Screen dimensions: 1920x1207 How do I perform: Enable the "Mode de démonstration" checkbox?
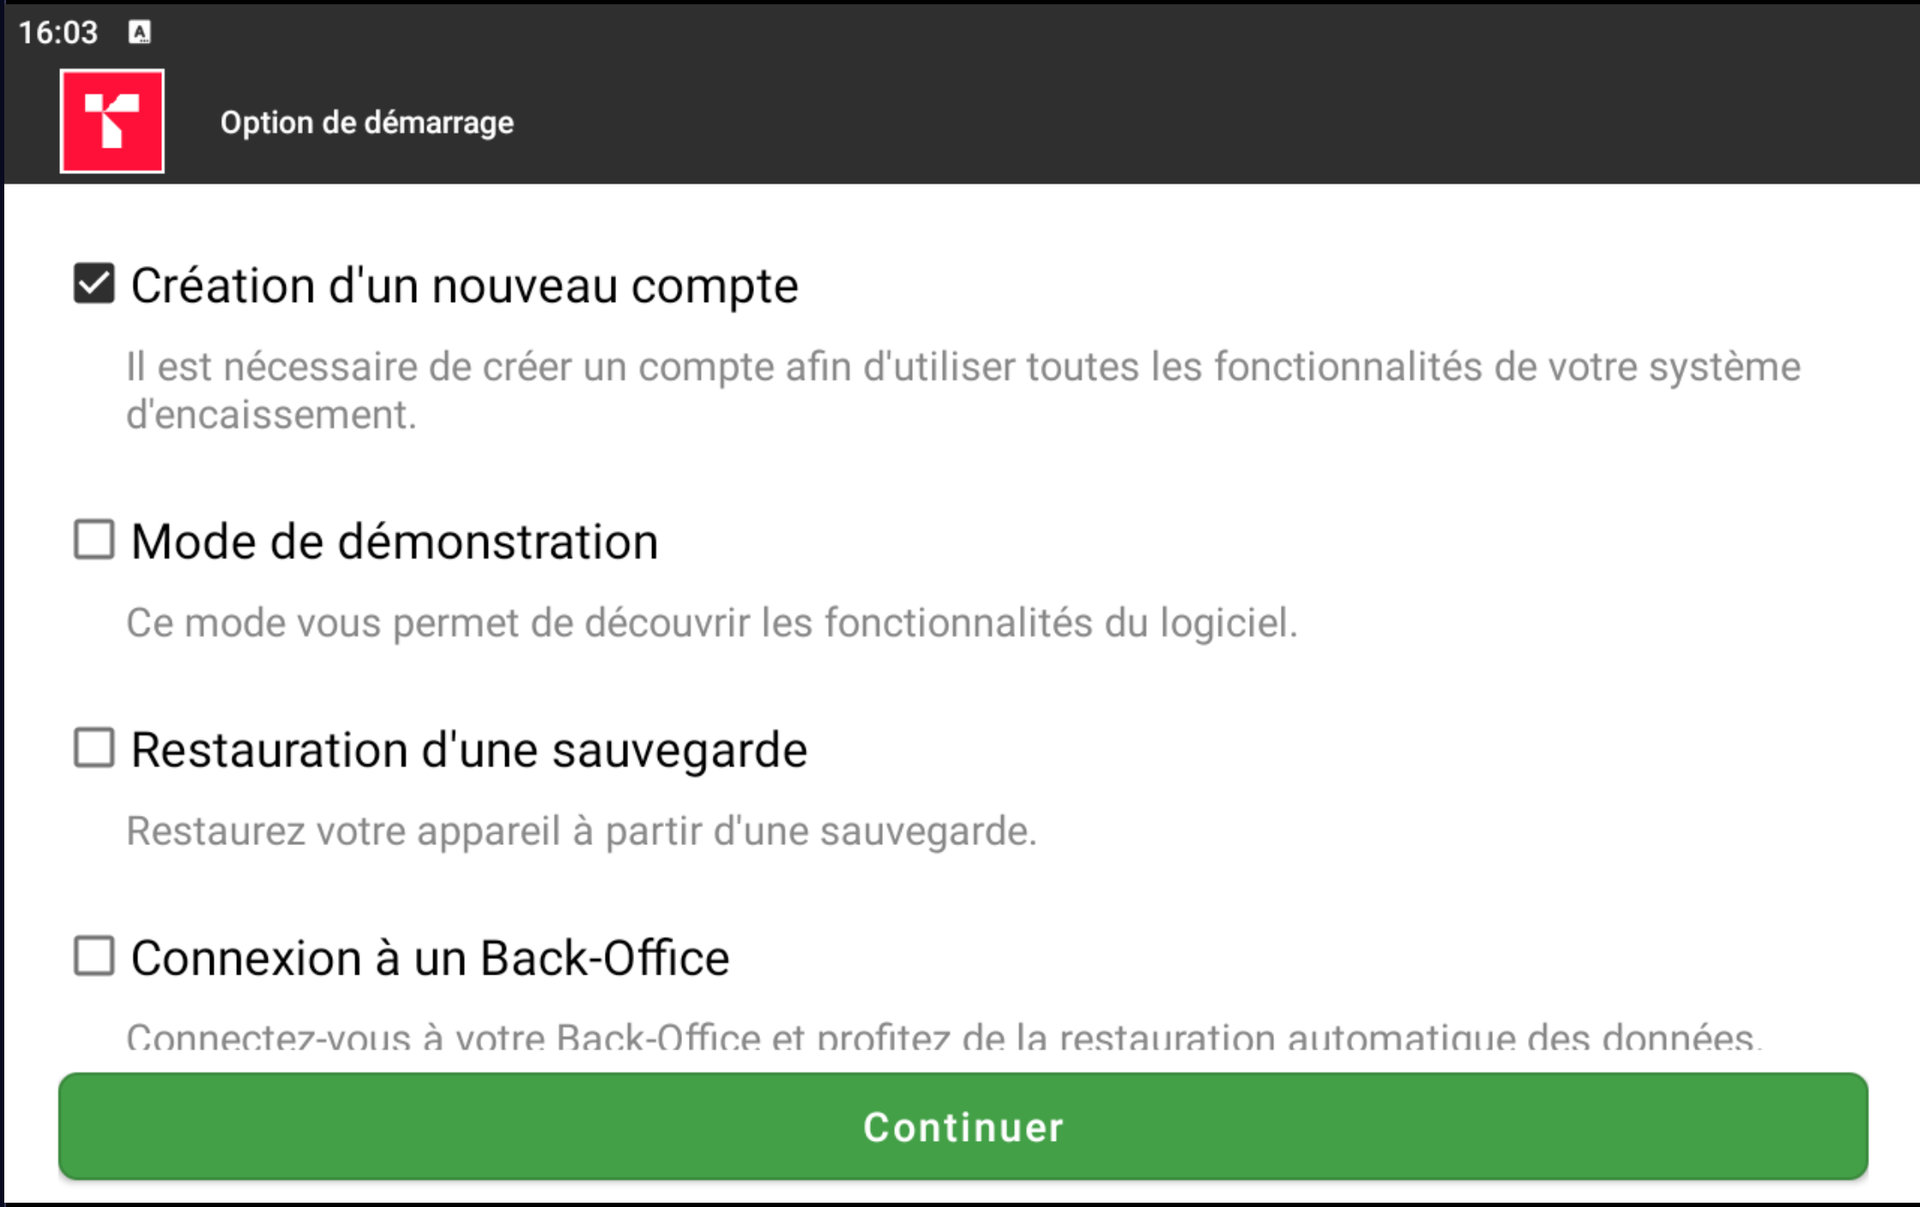pyautogui.click(x=94, y=540)
